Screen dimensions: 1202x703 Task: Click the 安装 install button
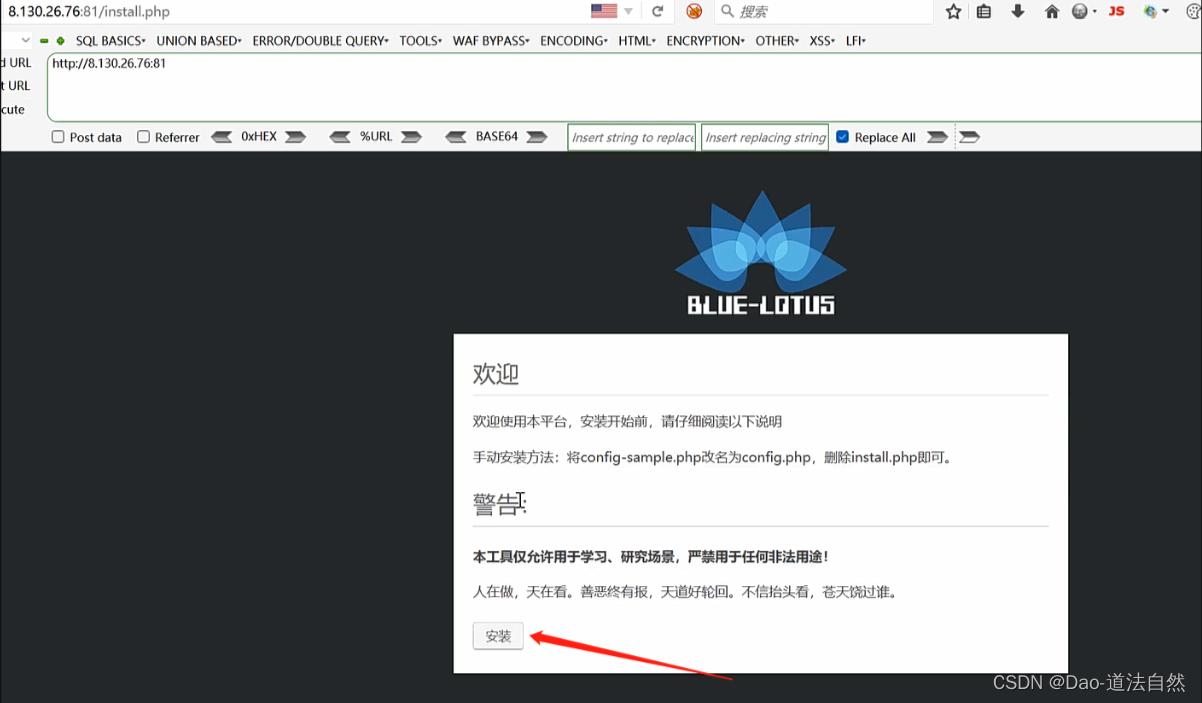pyautogui.click(x=498, y=636)
